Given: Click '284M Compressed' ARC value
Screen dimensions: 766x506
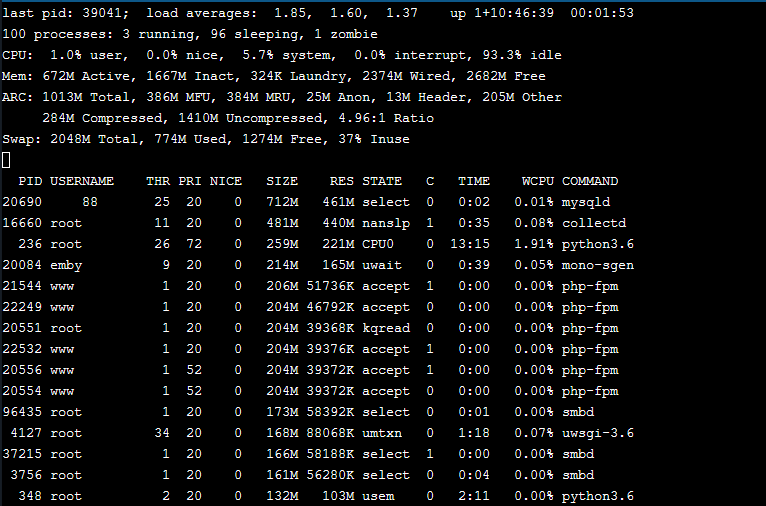Looking at the screenshot, I should tap(102, 118).
